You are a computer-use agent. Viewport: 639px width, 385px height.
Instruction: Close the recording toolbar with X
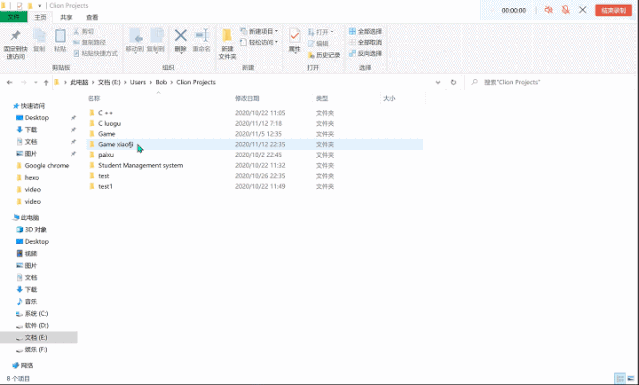point(583,10)
